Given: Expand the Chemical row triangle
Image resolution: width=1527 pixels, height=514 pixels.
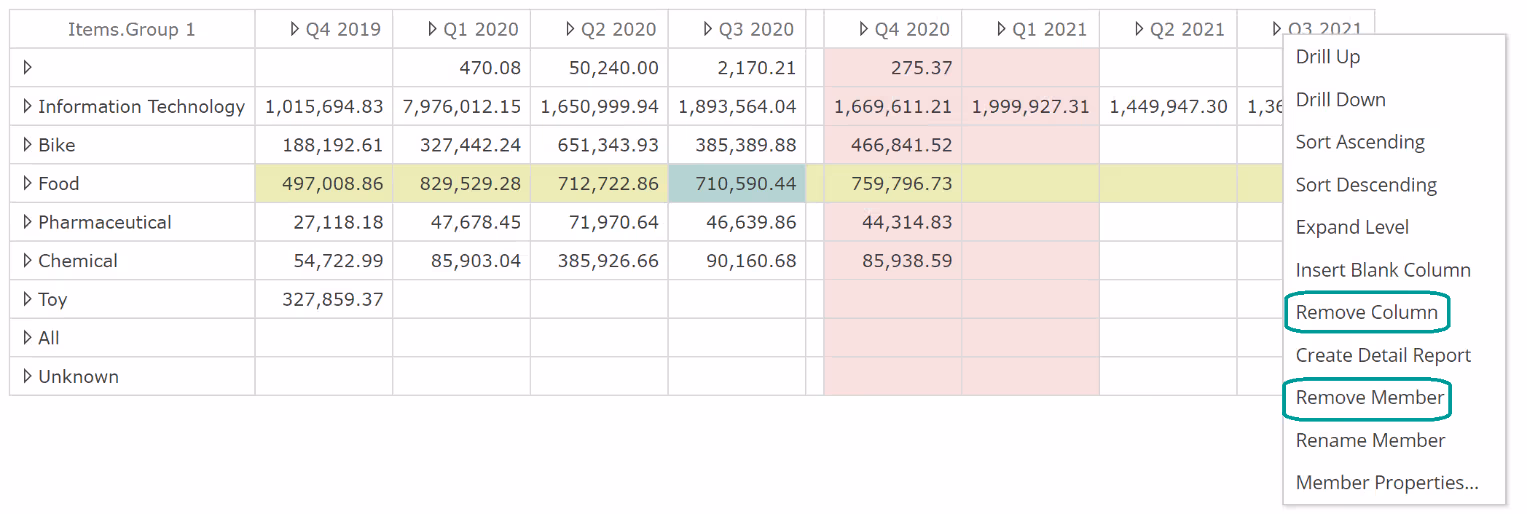Looking at the screenshot, I should (x=28, y=260).
